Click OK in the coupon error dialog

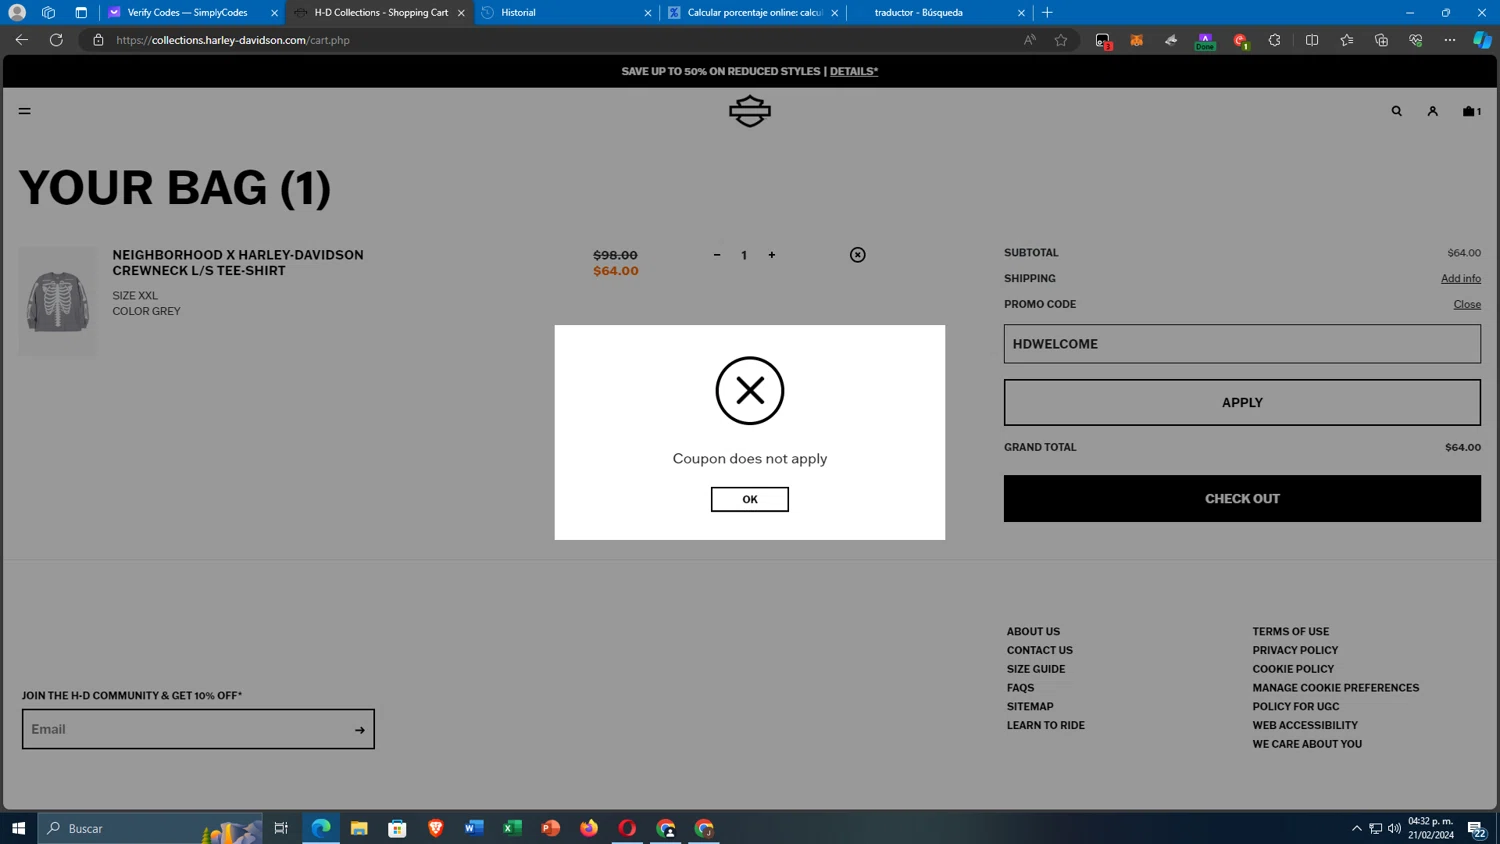(749, 499)
